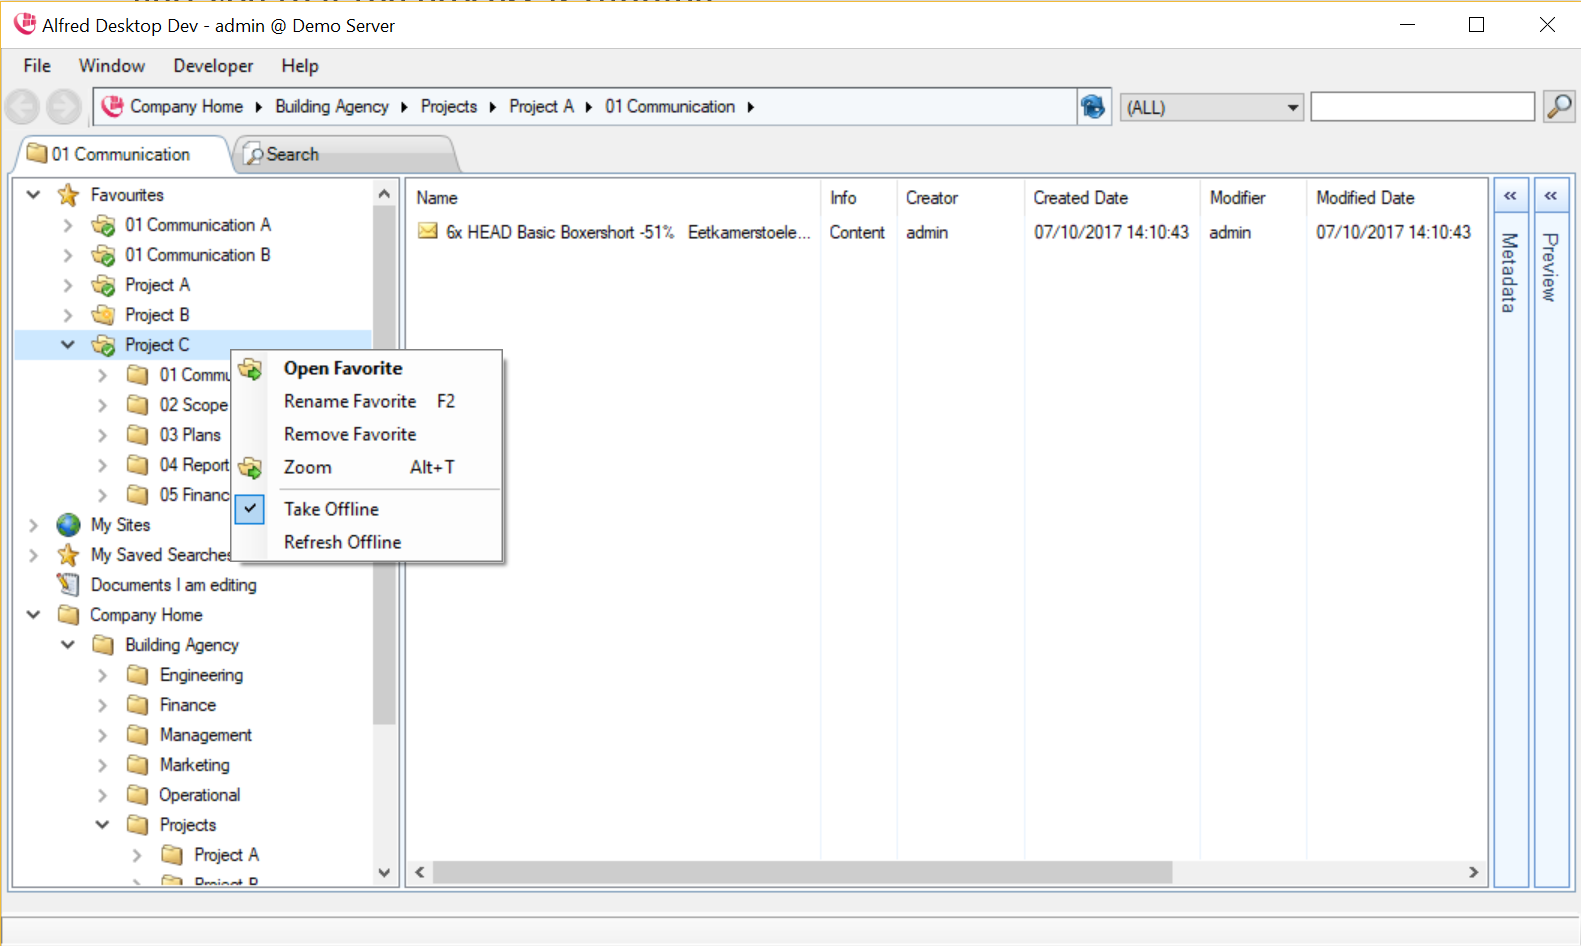Uncheck the Take Offline checkmark
Viewport: 1581px width, 946px height.
coord(250,509)
